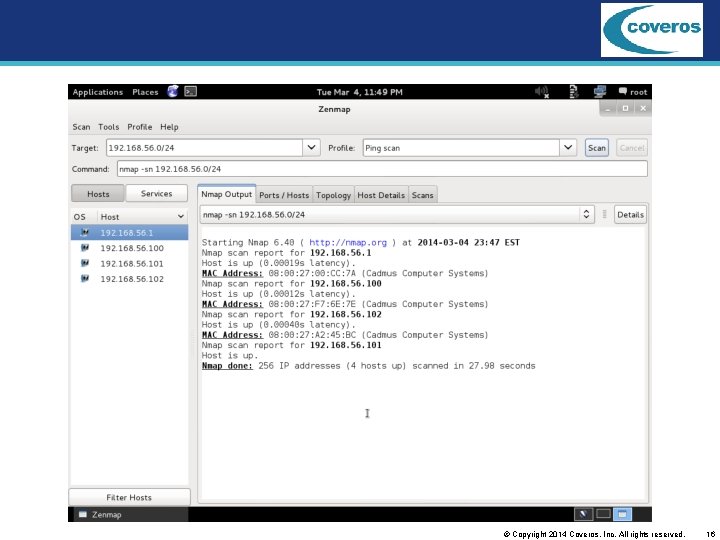Click the output pane grip handle
The height and width of the screenshot is (540, 720).
pyautogui.click(x=604, y=214)
